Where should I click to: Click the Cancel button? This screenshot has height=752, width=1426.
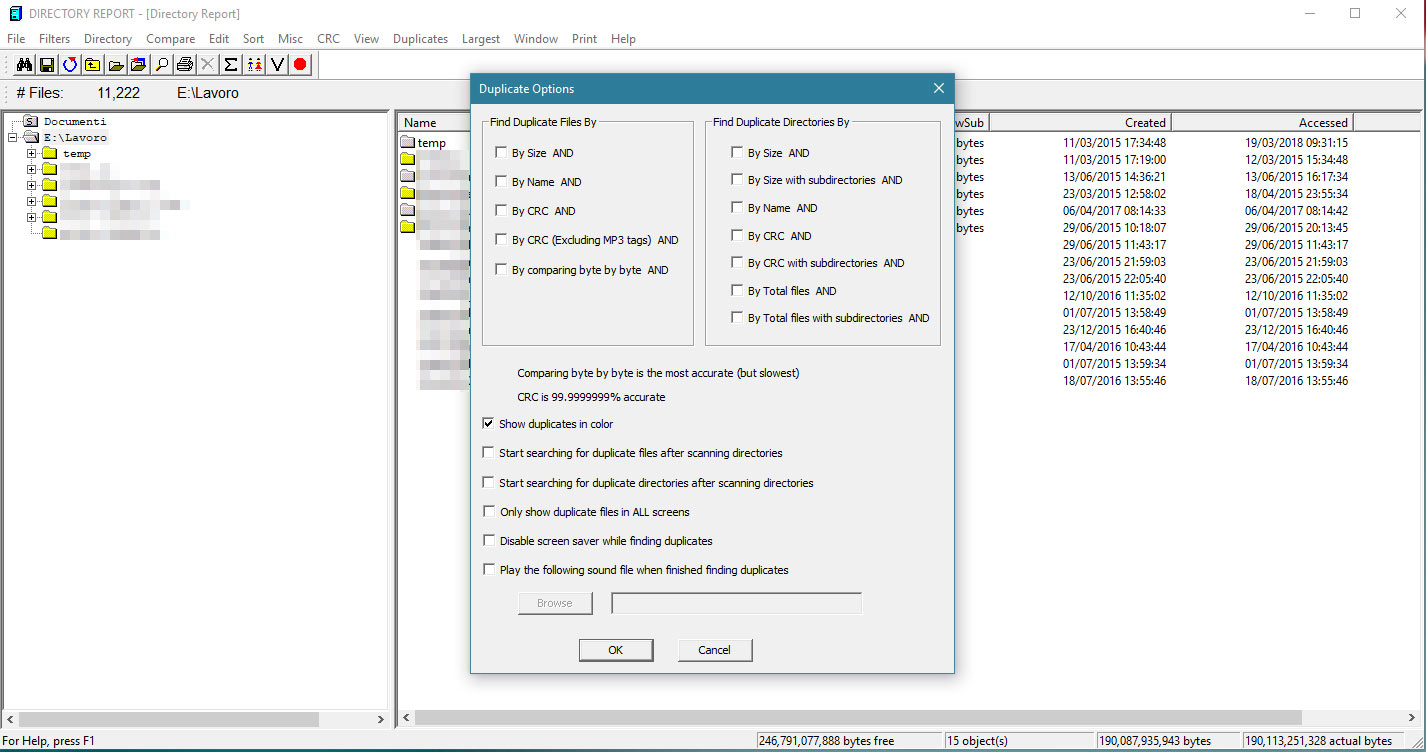[714, 650]
